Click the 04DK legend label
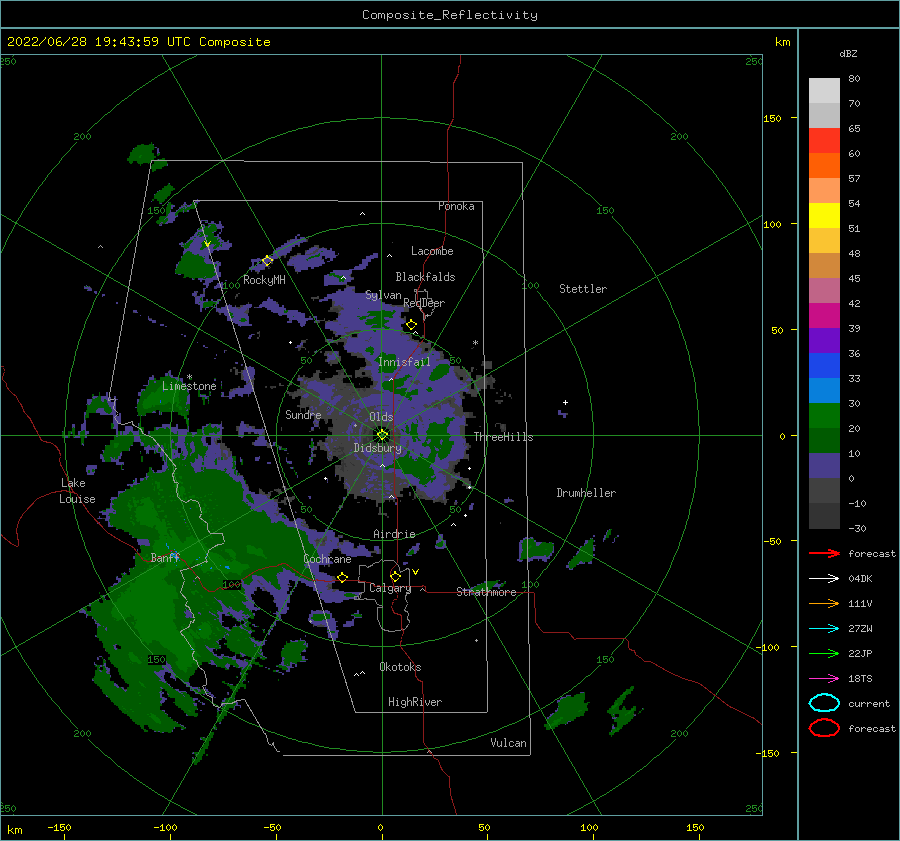Viewport: 900px width, 841px height. [860, 578]
